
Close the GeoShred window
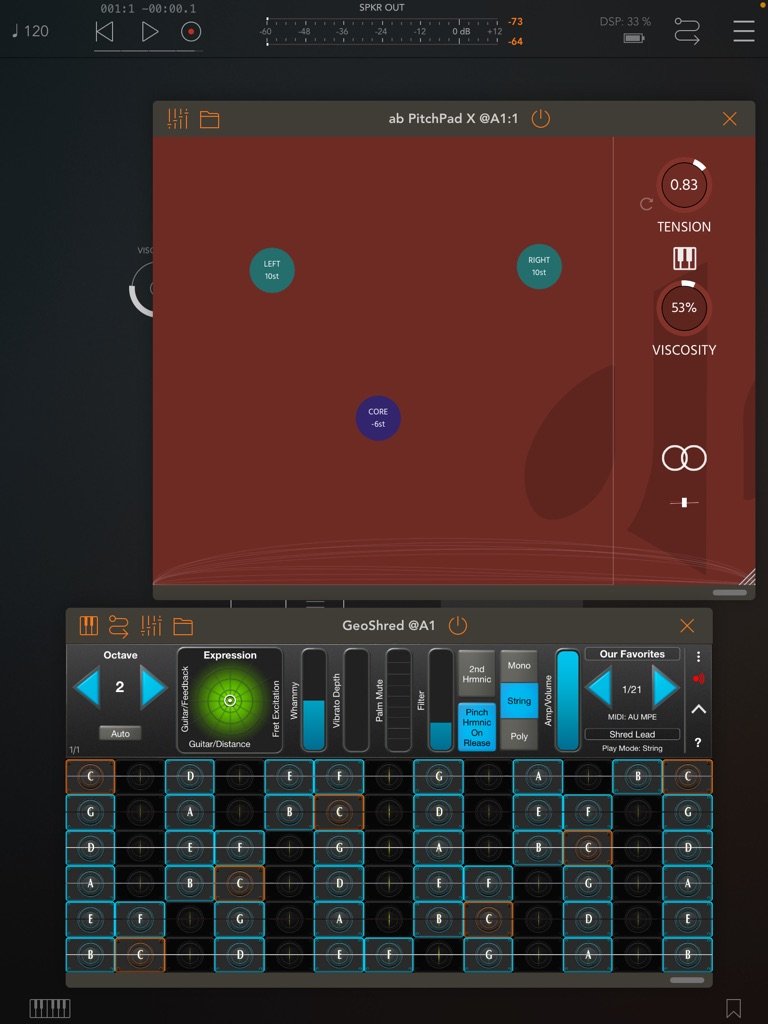click(687, 626)
